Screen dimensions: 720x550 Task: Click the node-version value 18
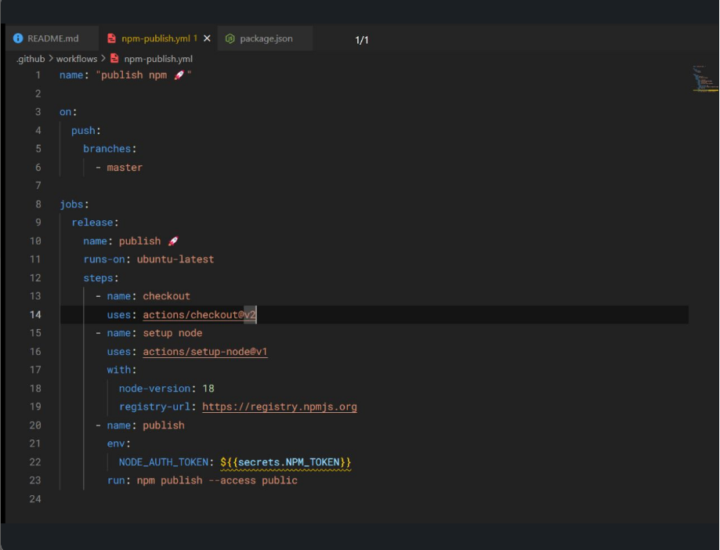point(208,388)
